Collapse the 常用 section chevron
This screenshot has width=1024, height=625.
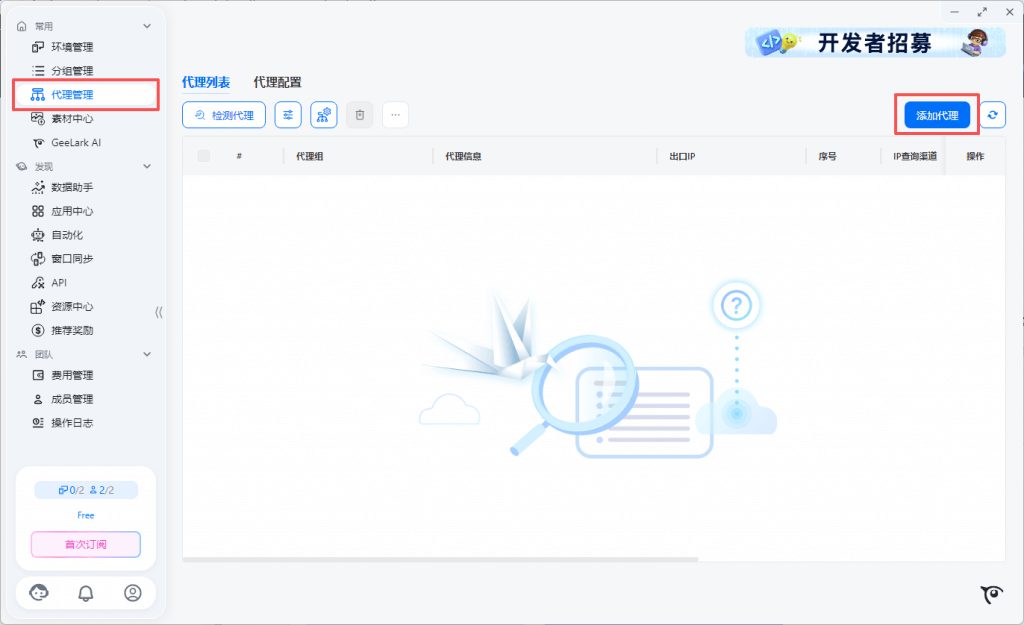coord(147,26)
